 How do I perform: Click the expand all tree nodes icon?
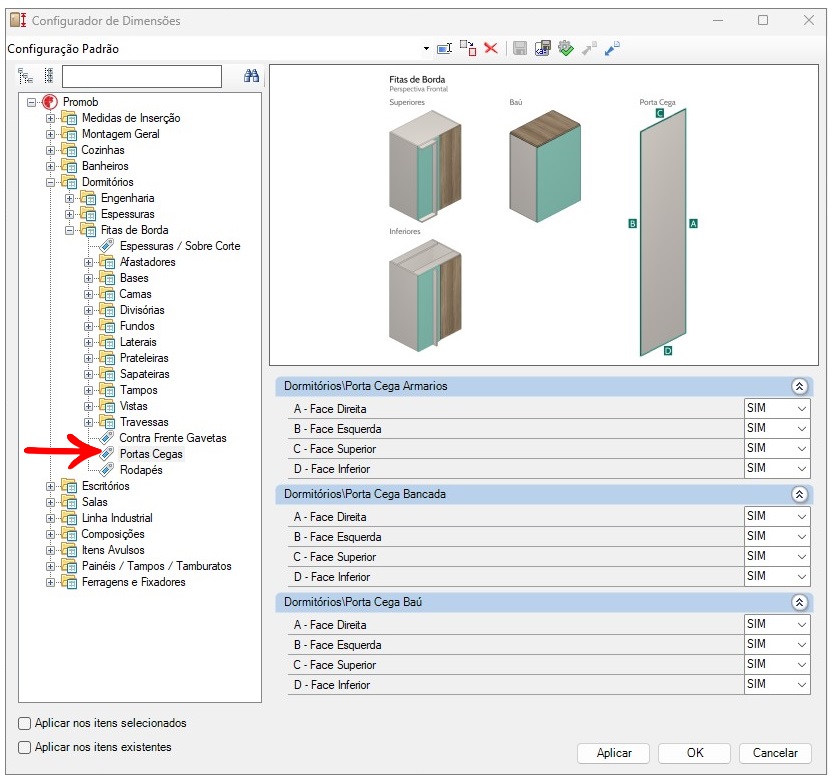(26, 76)
